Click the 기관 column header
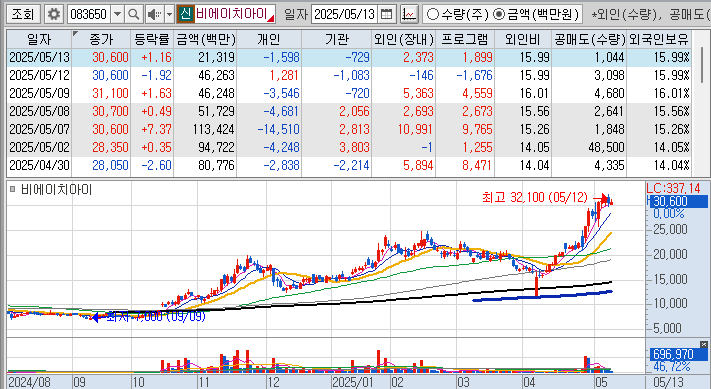 (336, 39)
